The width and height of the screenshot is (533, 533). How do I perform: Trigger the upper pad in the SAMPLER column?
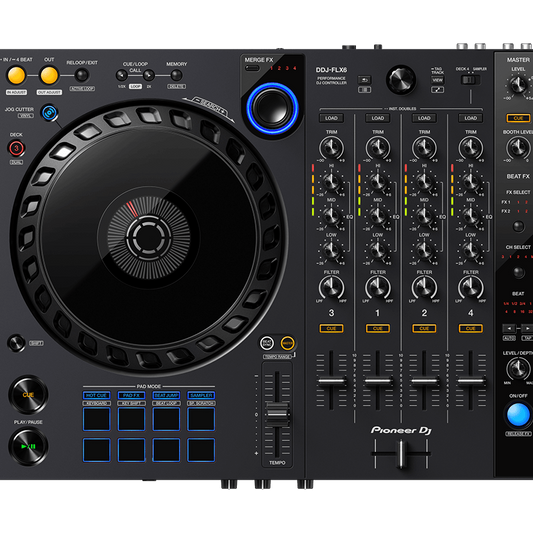pyautogui.click(x=201, y=419)
